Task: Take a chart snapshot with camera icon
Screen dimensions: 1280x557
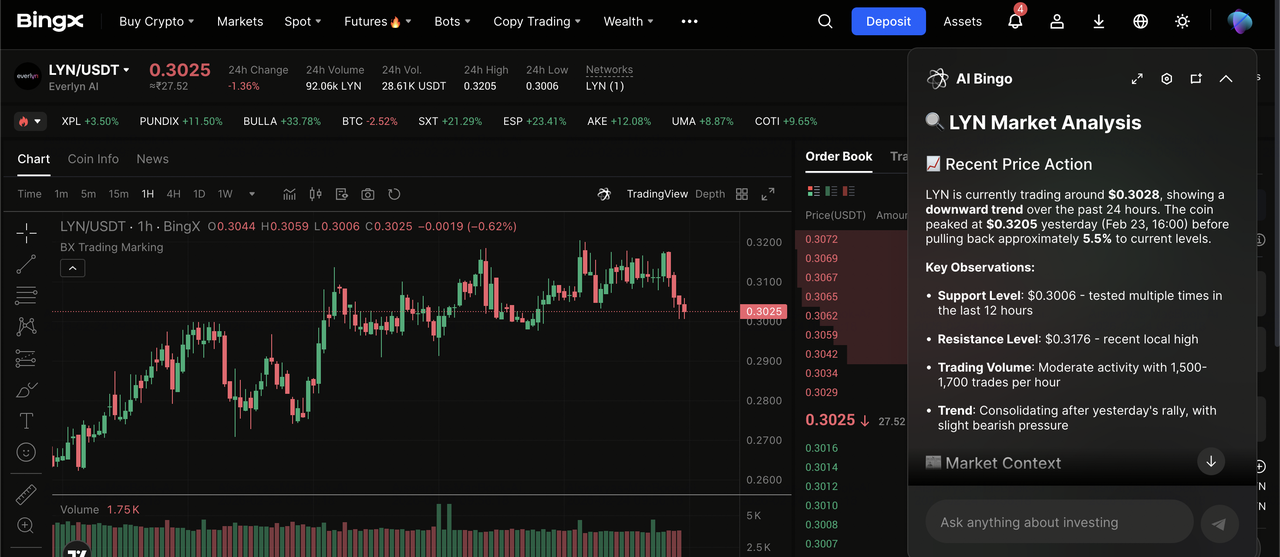Action: click(368, 194)
